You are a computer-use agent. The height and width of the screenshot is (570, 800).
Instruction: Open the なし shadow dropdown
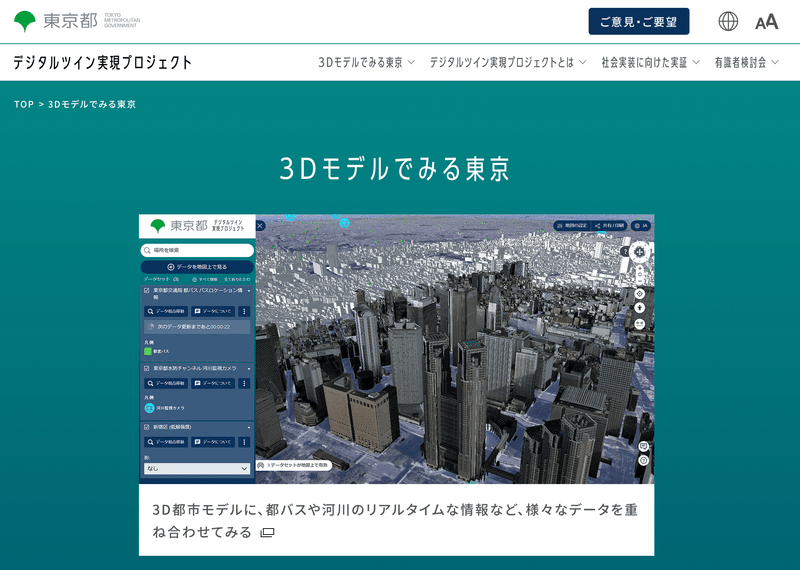196,468
